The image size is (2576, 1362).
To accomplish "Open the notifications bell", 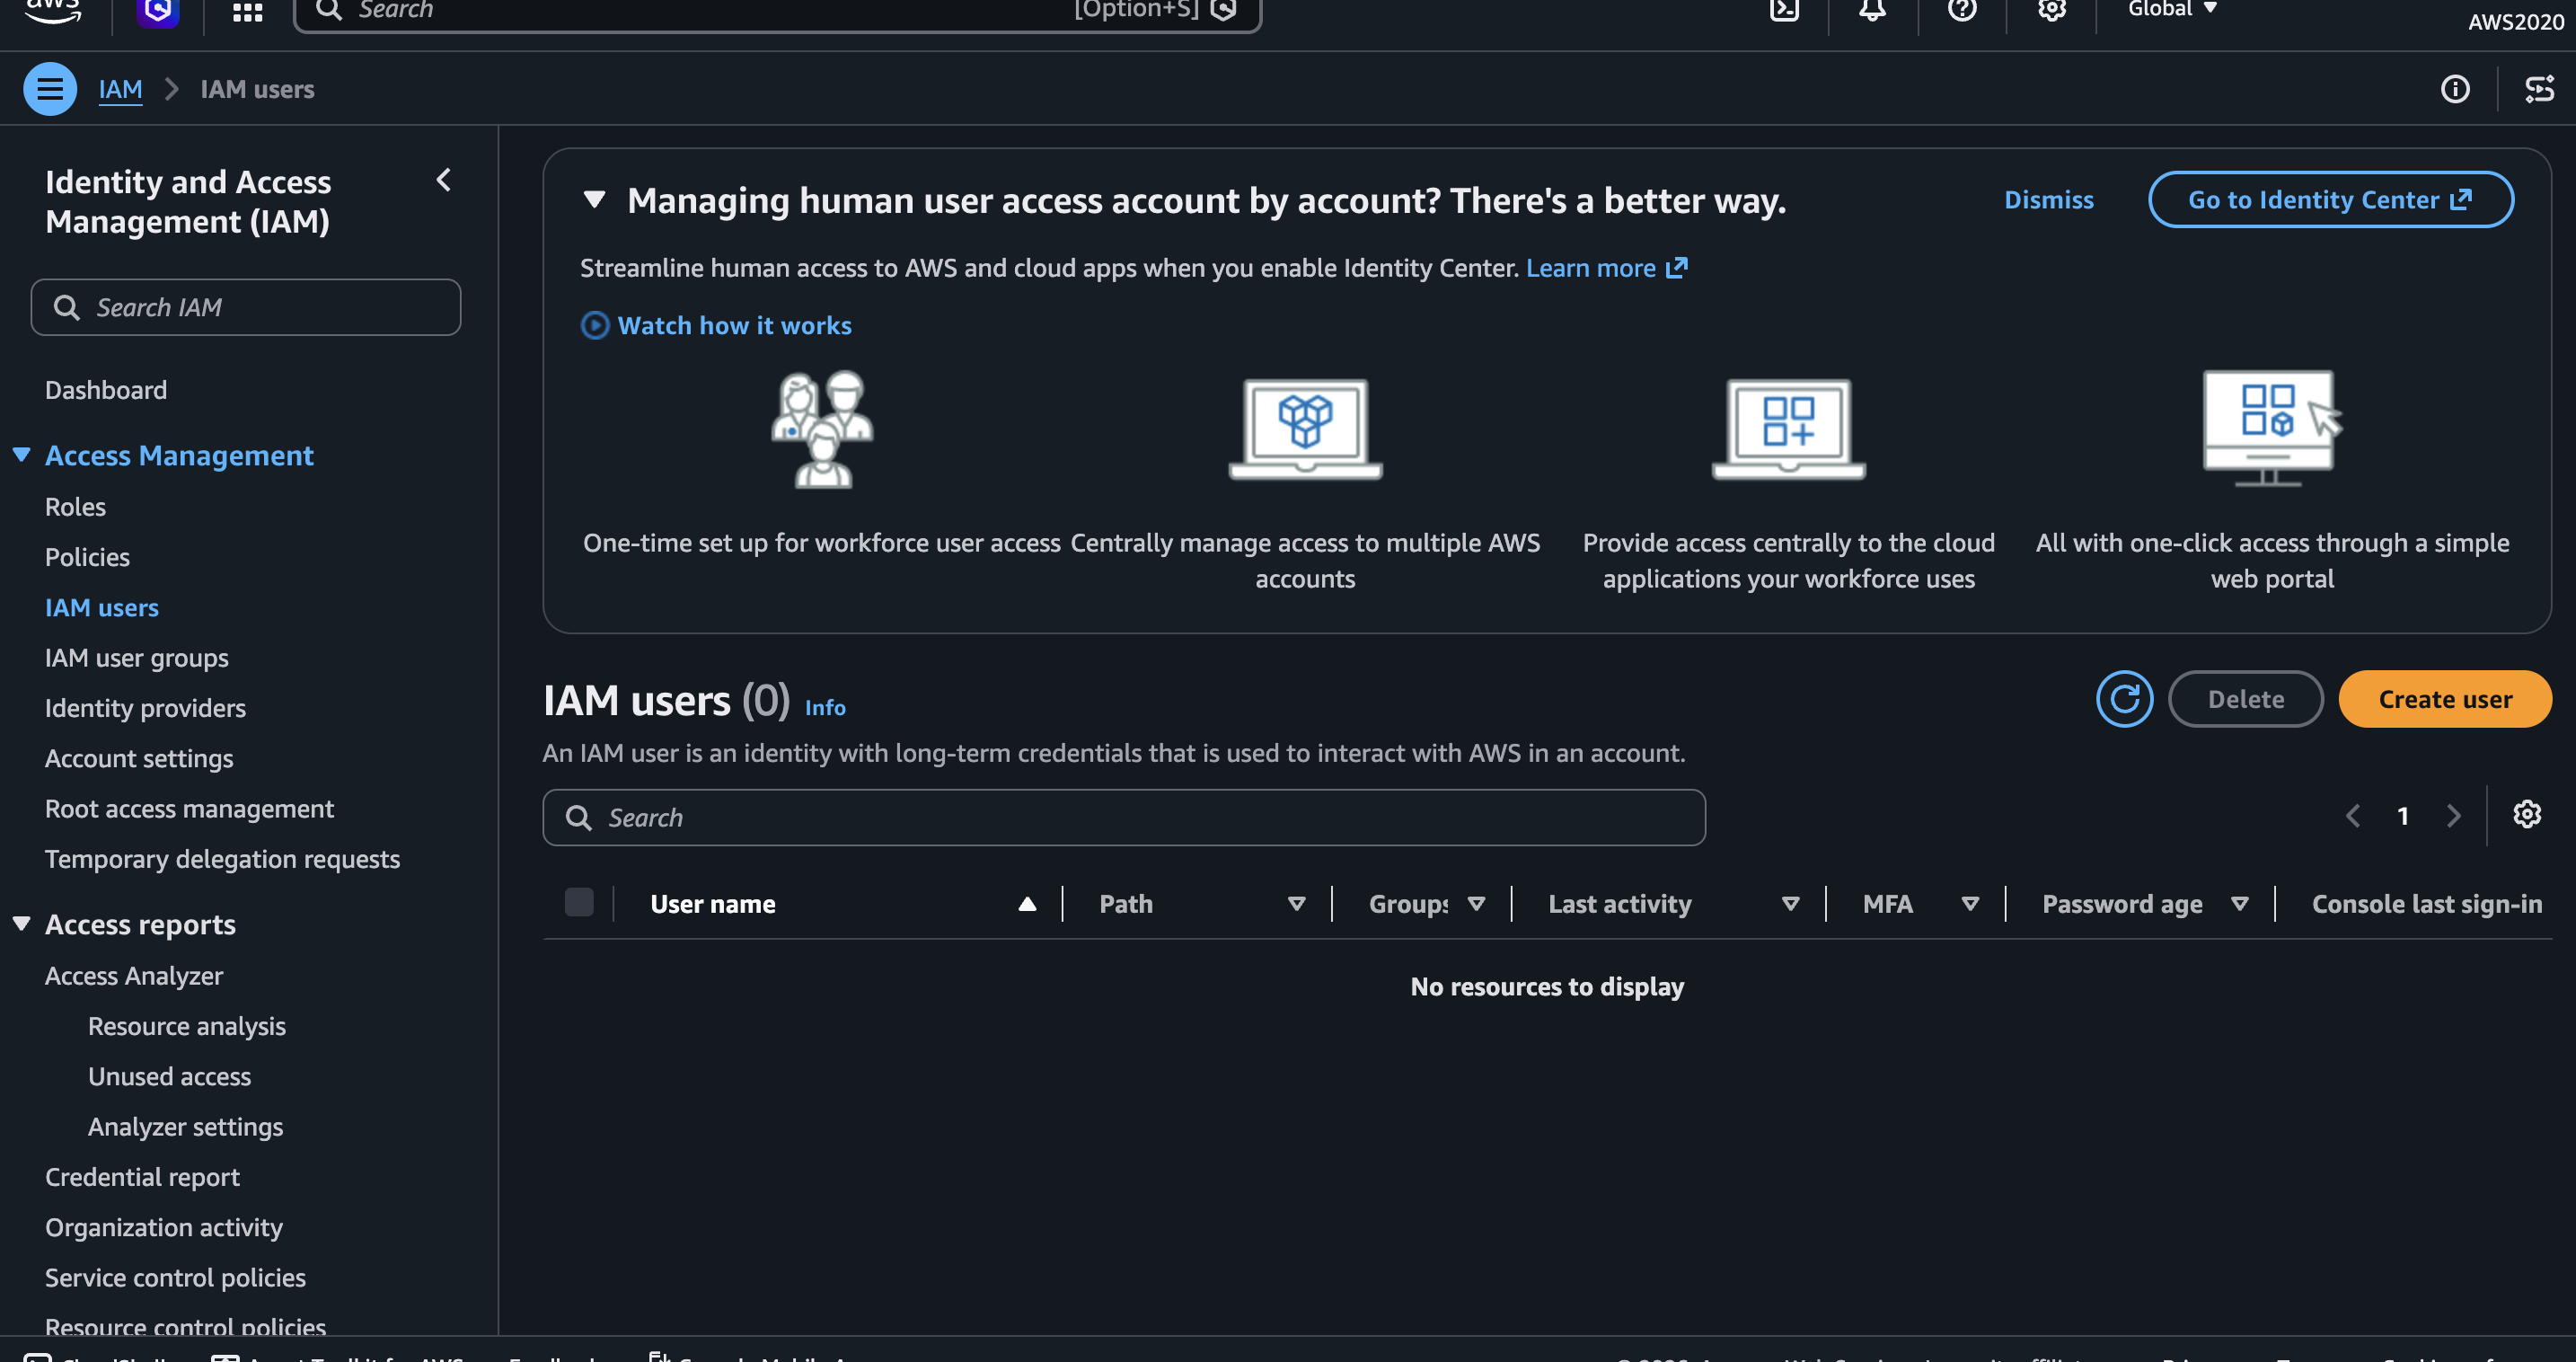I will pos(1872,10).
